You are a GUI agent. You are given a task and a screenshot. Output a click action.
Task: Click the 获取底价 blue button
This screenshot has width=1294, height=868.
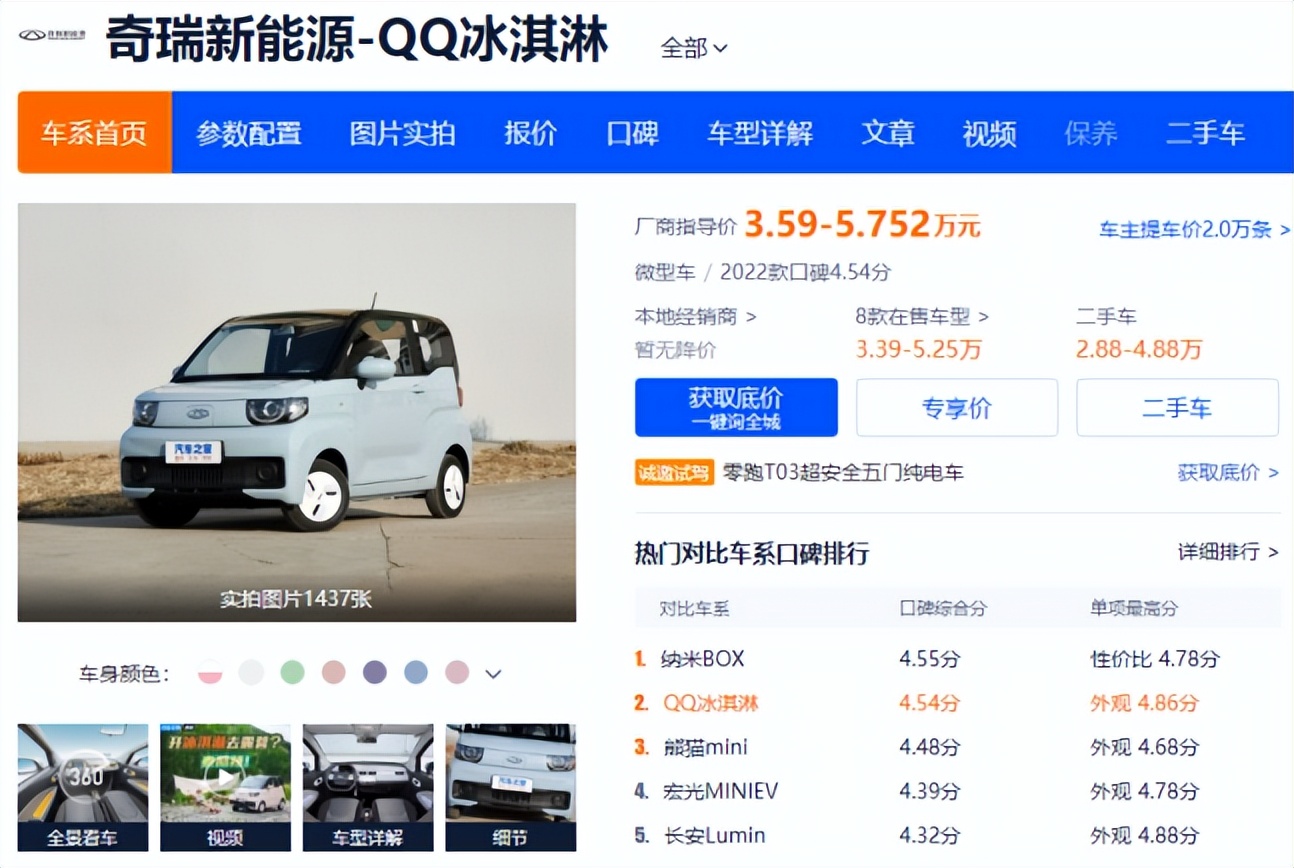736,407
